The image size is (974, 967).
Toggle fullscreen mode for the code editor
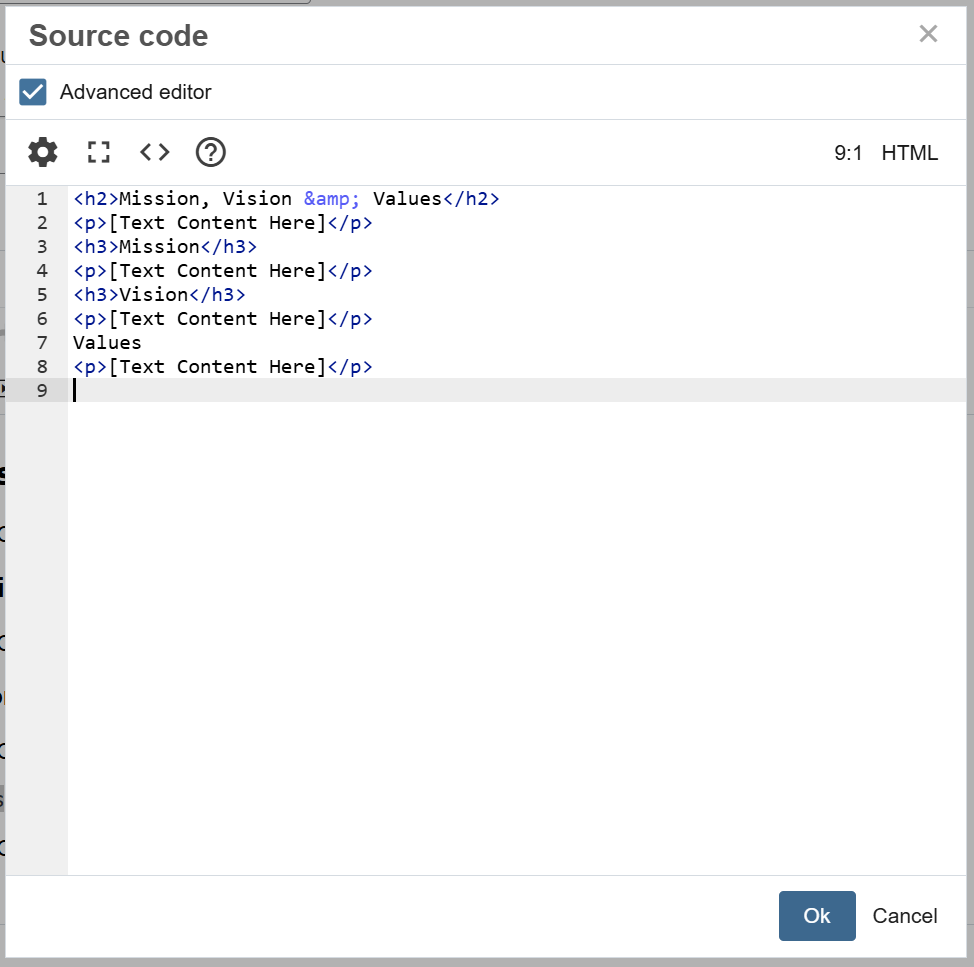98,153
